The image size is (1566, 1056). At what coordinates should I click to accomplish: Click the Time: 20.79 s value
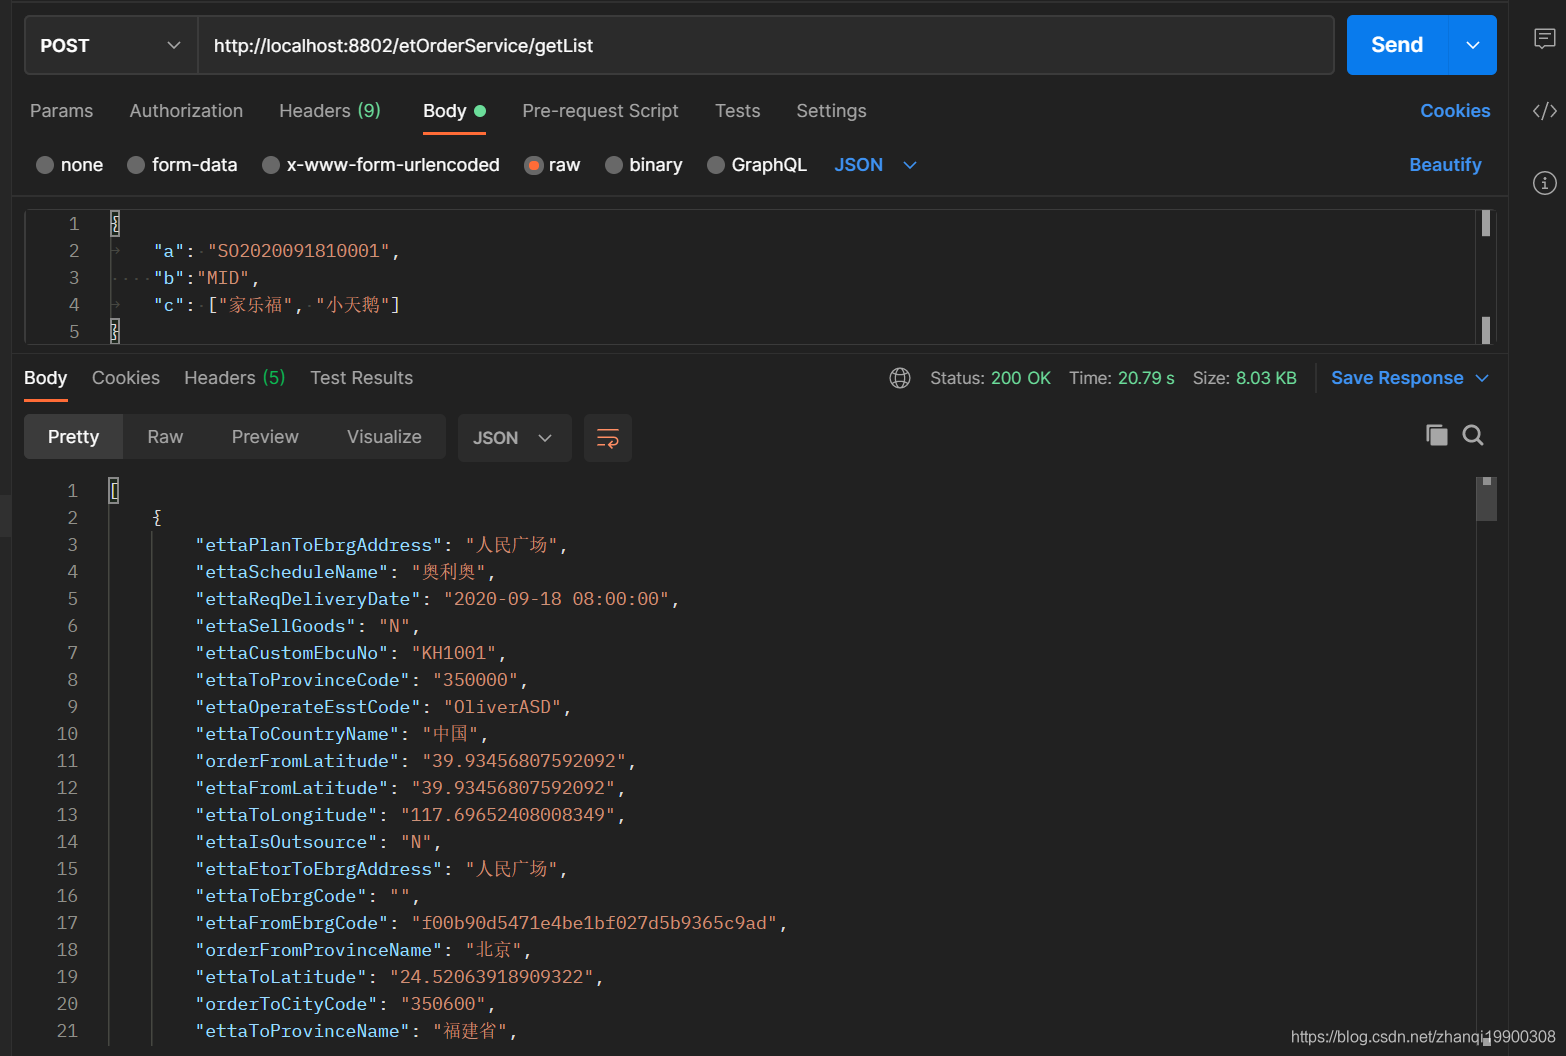tap(1122, 378)
